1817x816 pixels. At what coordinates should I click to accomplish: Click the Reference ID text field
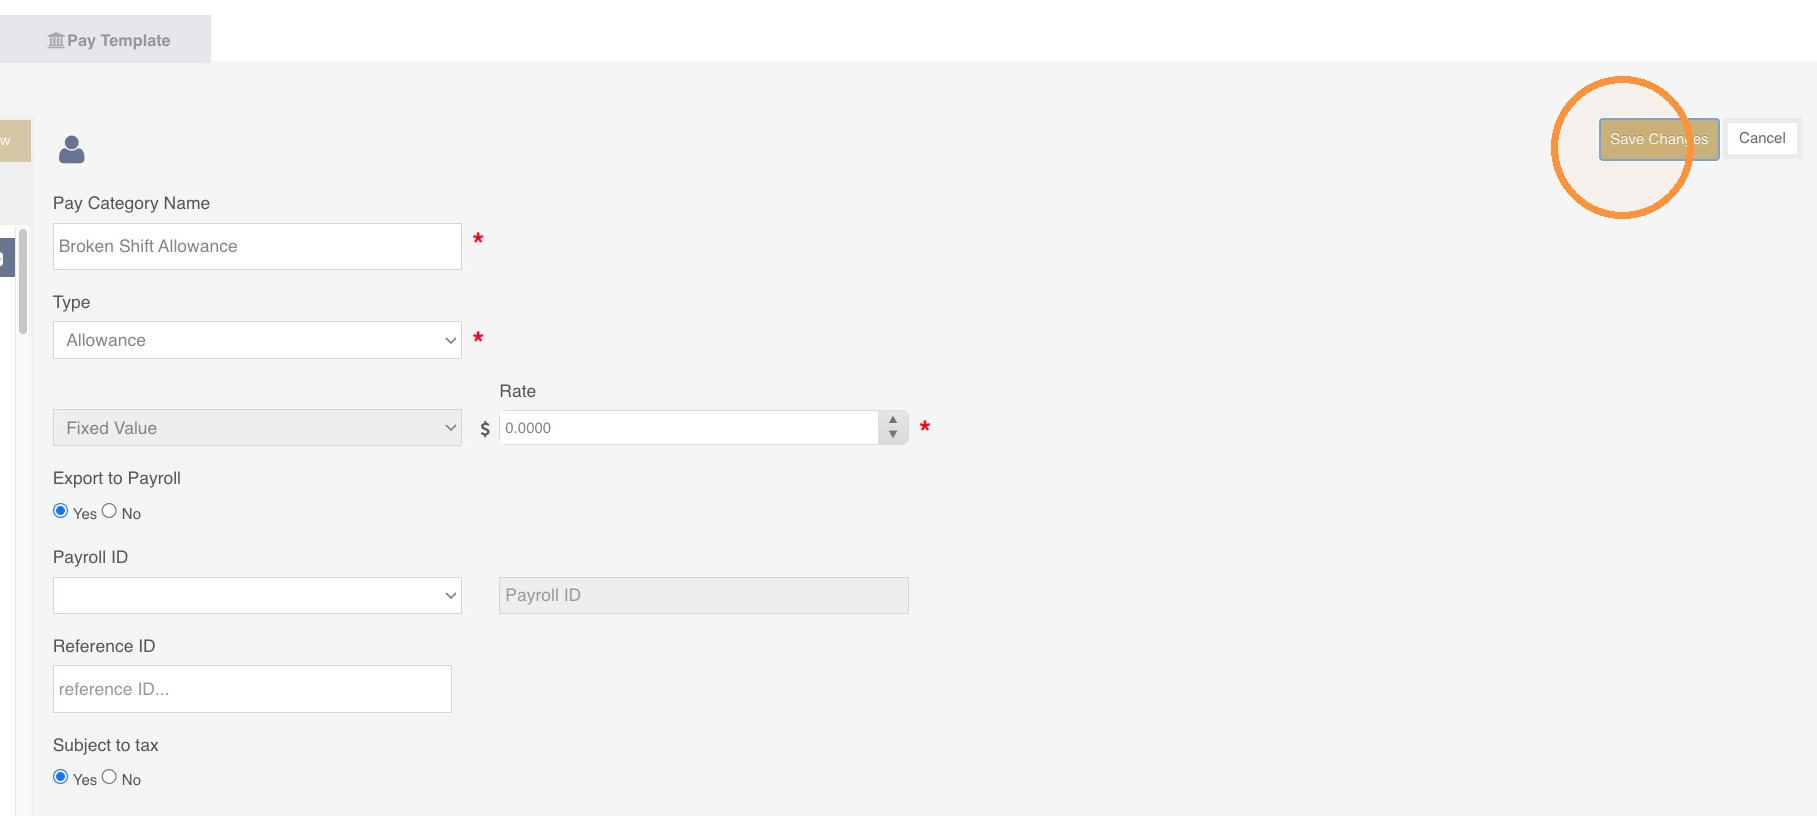coord(252,689)
